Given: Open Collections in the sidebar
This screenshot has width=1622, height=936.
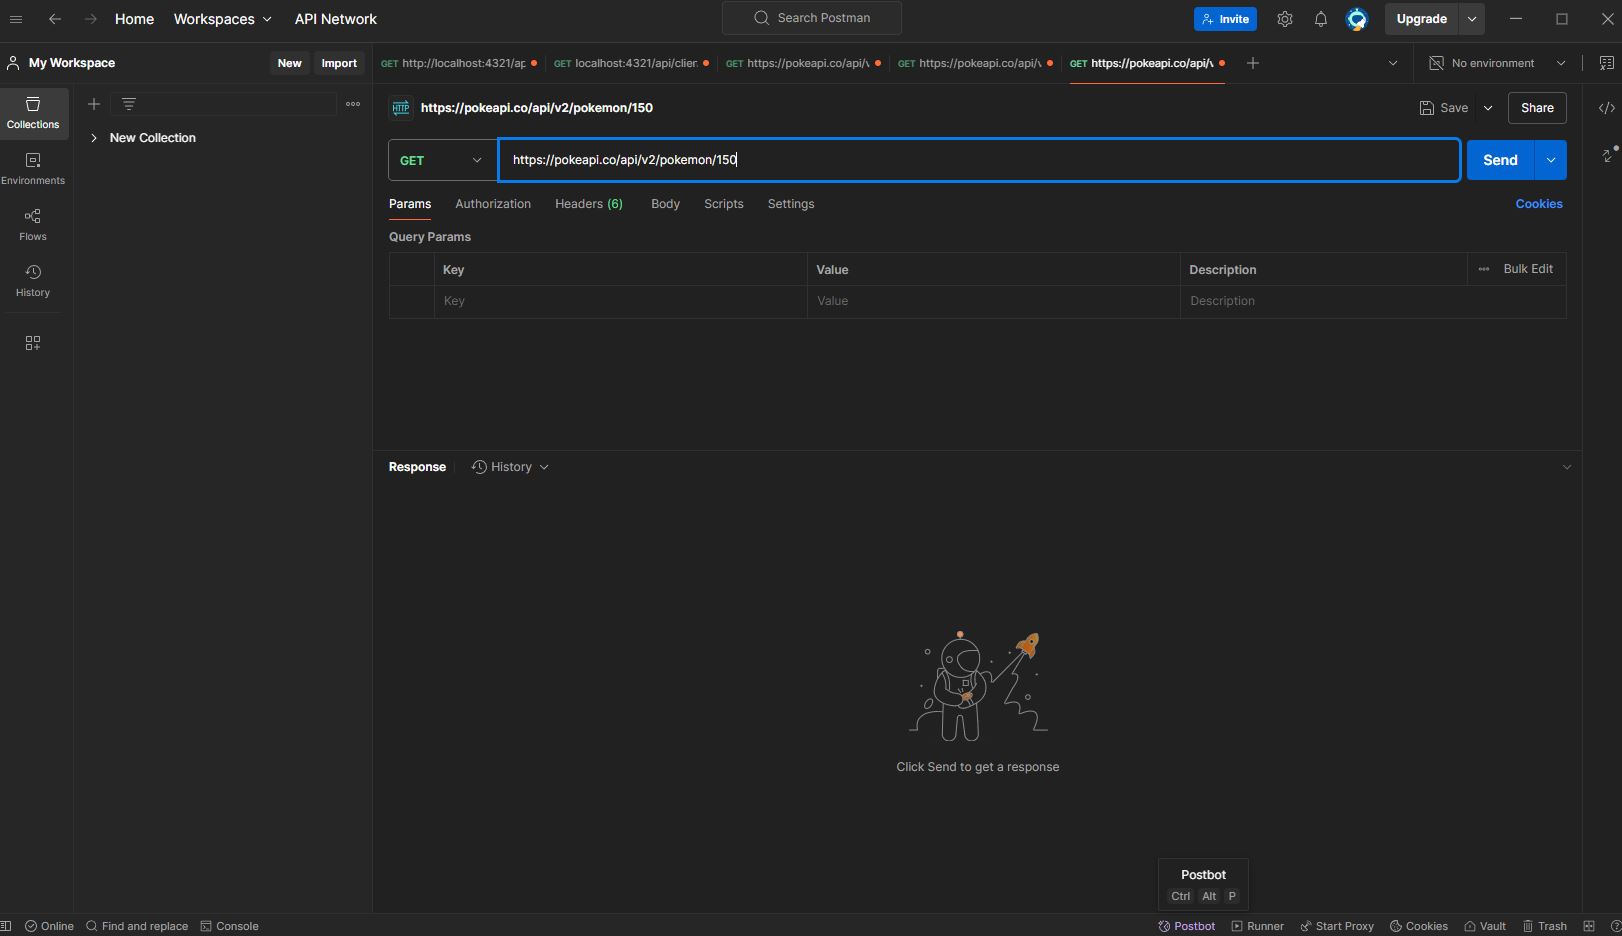Looking at the screenshot, I should (x=33, y=113).
